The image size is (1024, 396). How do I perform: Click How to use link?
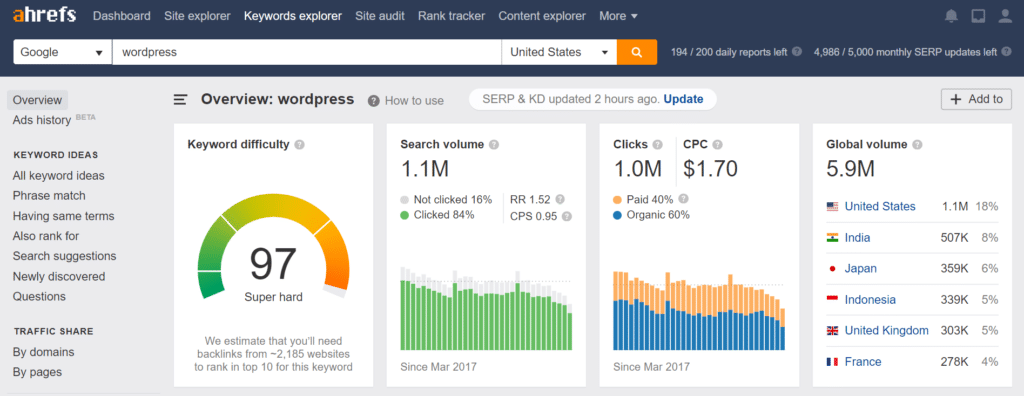tap(414, 101)
